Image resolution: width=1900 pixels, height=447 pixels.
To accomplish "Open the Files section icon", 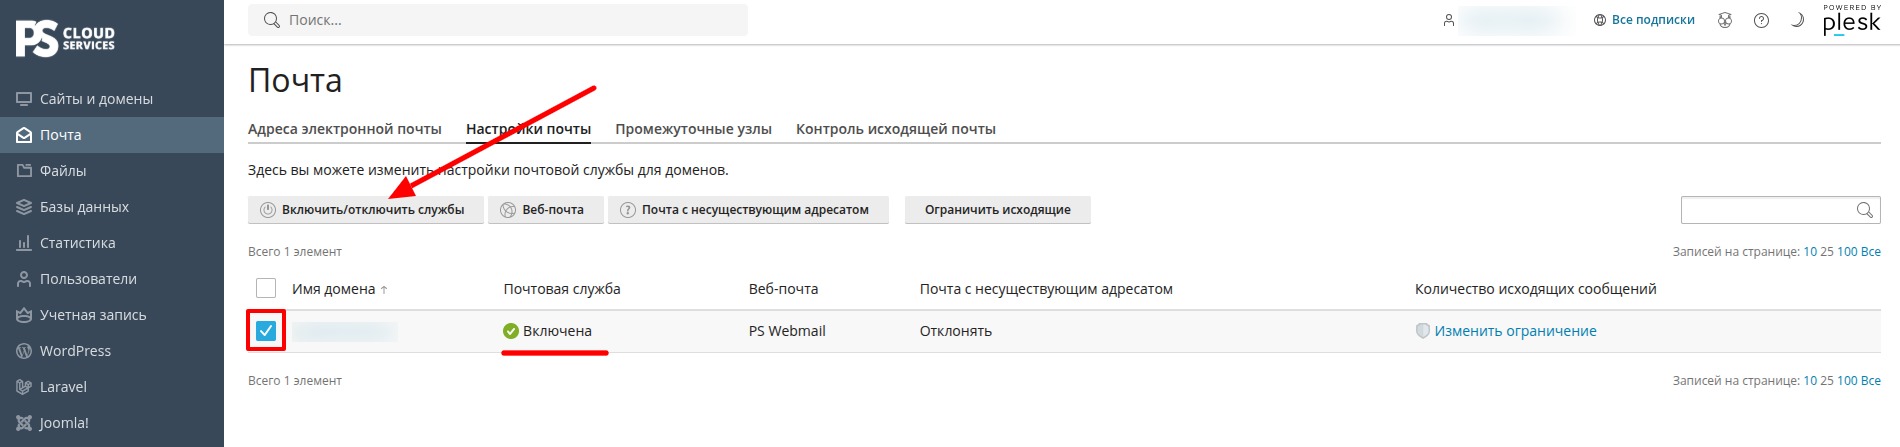I will 24,171.
